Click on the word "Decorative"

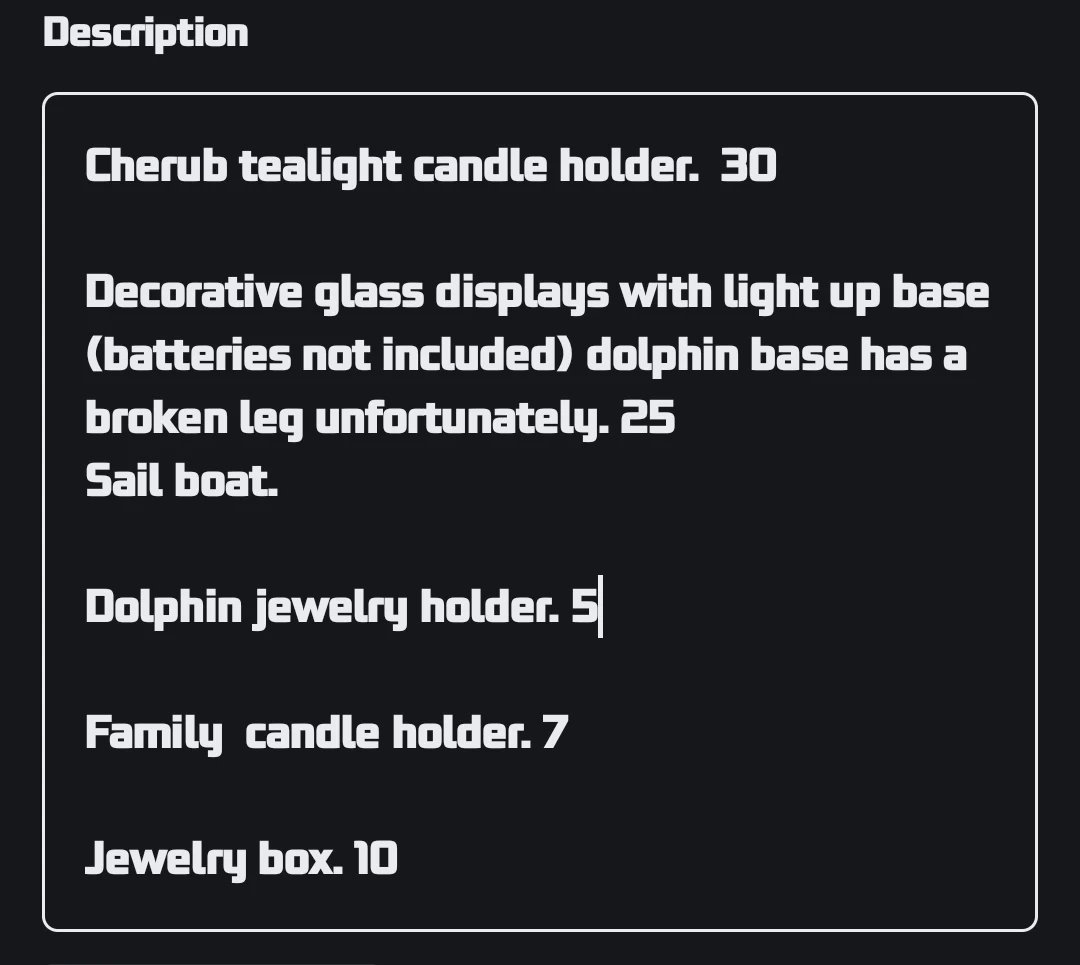pyautogui.click(x=193, y=293)
